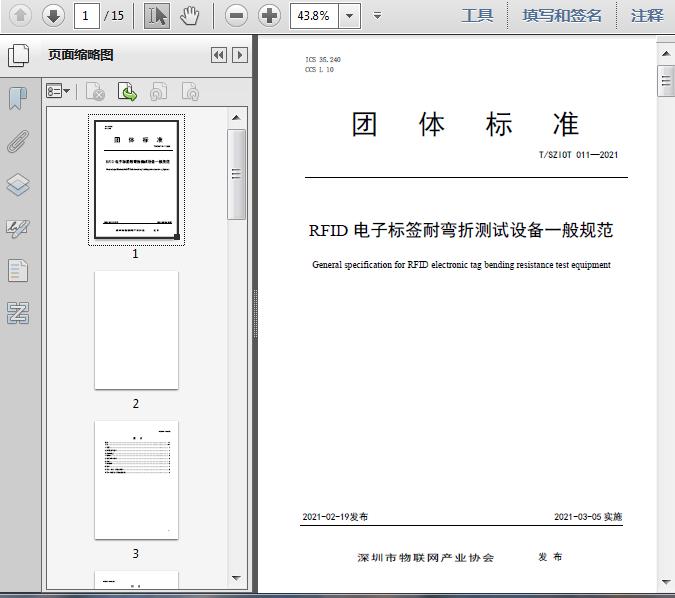Click the / 15 total pages label
This screenshot has height=598, width=675.
(x=114, y=16)
